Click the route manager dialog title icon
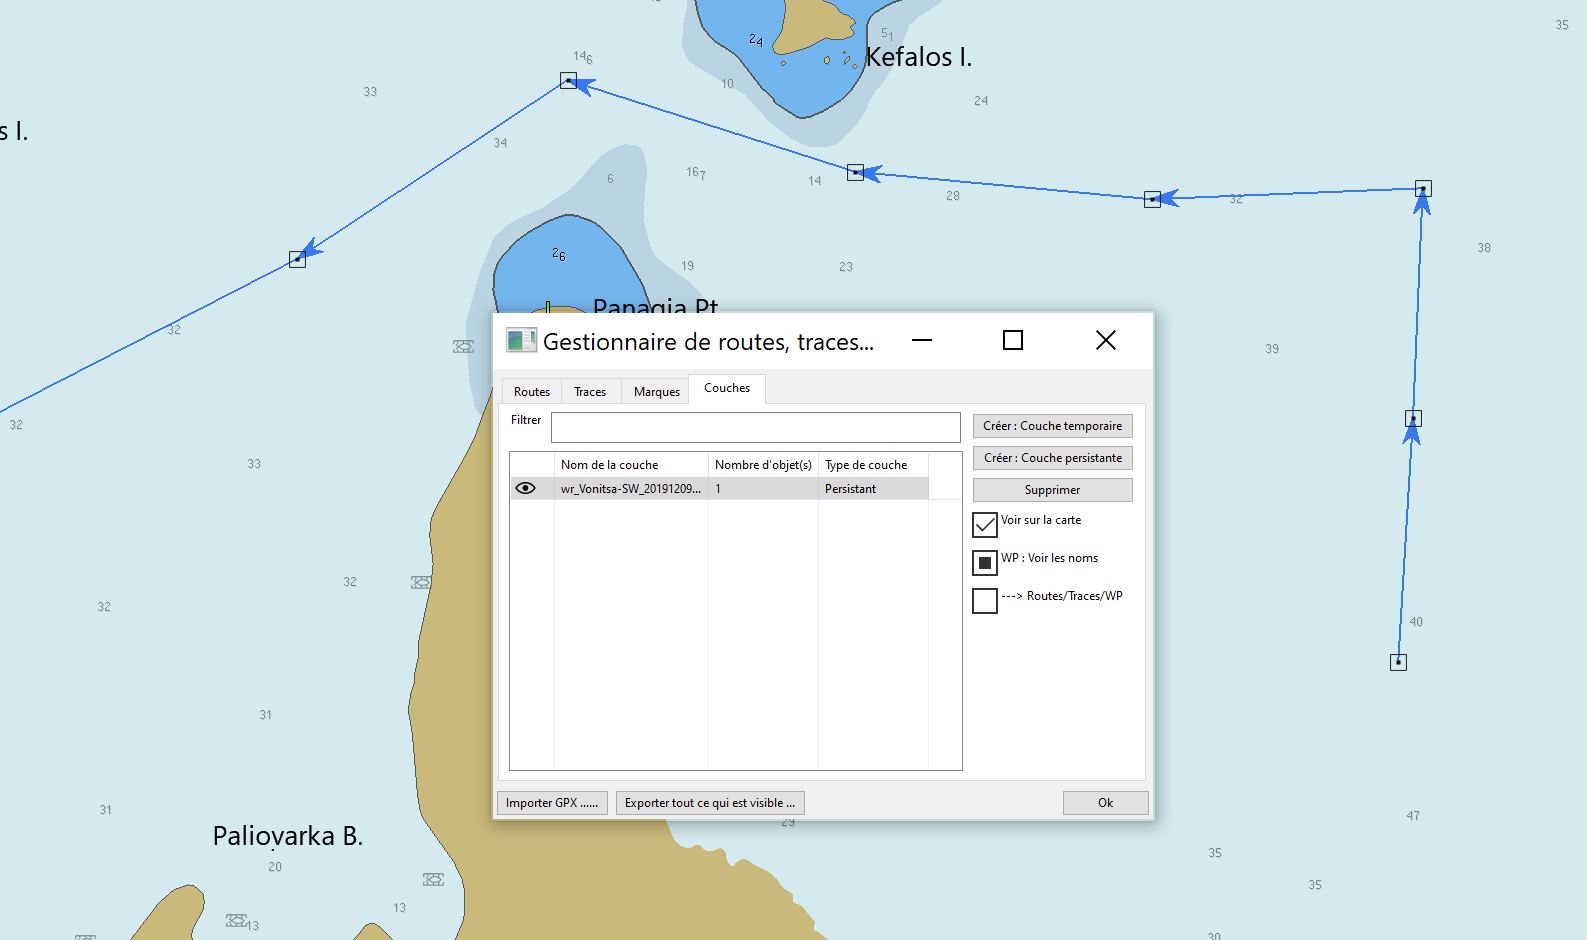1587x940 pixels. [x=521, y=341]
